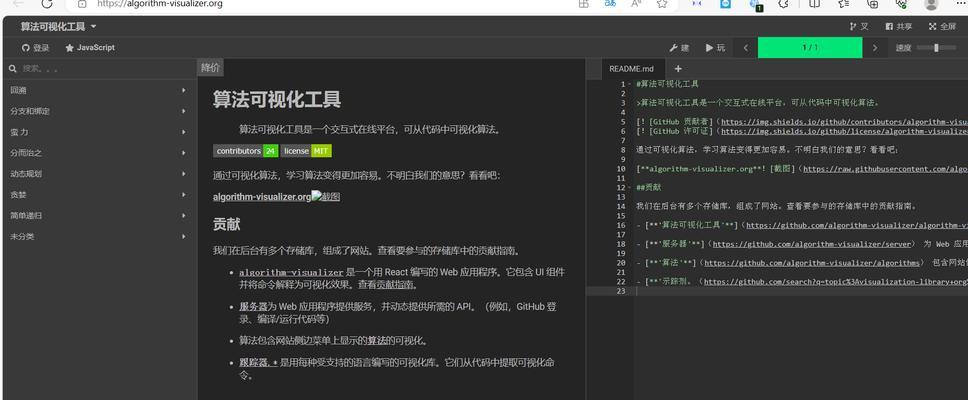Click the browser refresh button

(x=47, y=4)
